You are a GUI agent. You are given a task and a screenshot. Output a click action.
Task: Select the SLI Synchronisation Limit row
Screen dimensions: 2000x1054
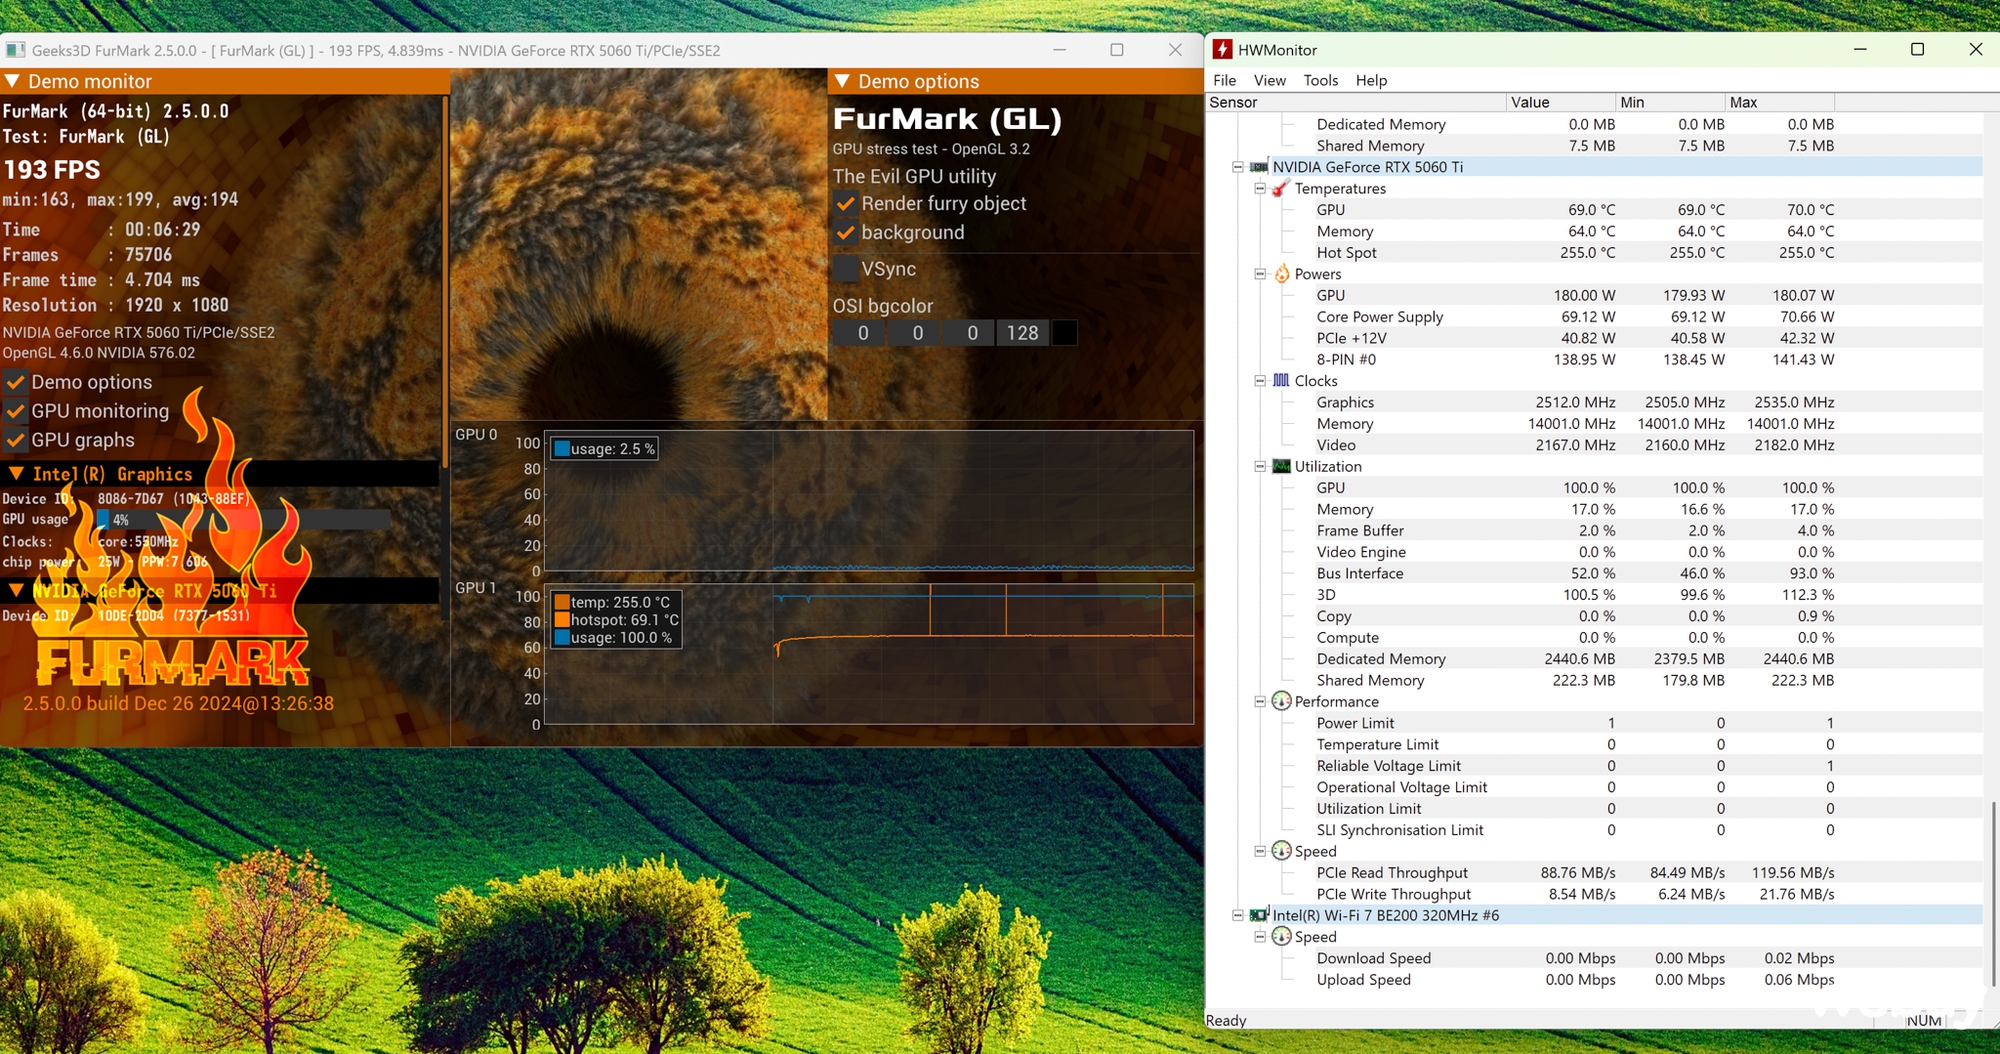(x=1594, y=830)
